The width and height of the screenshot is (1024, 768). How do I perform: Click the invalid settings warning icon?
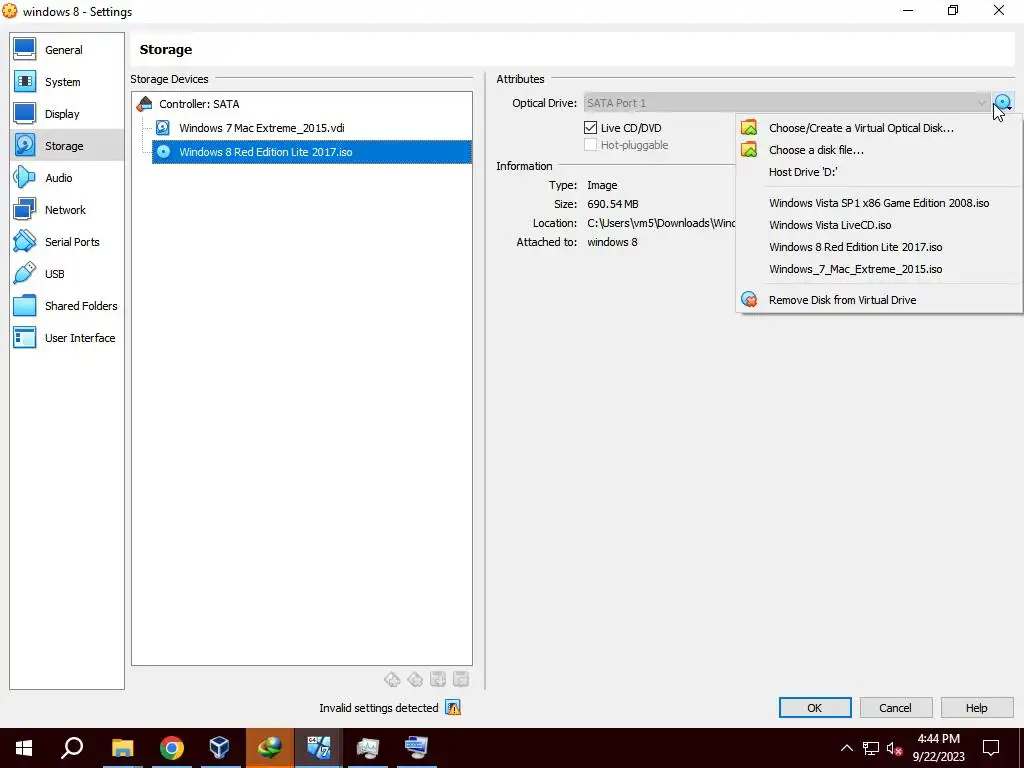453,707
